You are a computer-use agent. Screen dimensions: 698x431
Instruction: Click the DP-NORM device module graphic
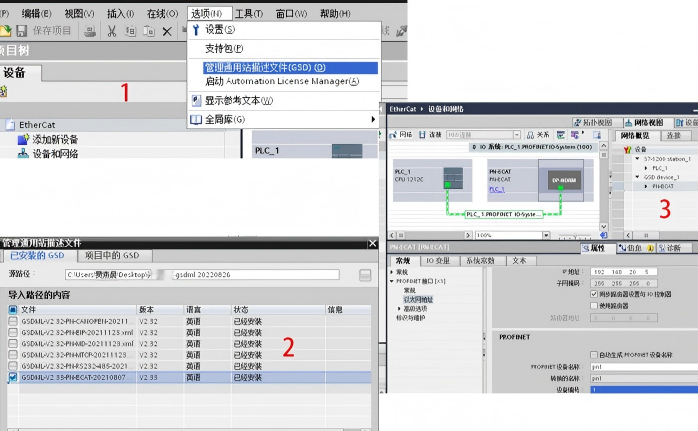pyautogui.click(x=564, y=180)
